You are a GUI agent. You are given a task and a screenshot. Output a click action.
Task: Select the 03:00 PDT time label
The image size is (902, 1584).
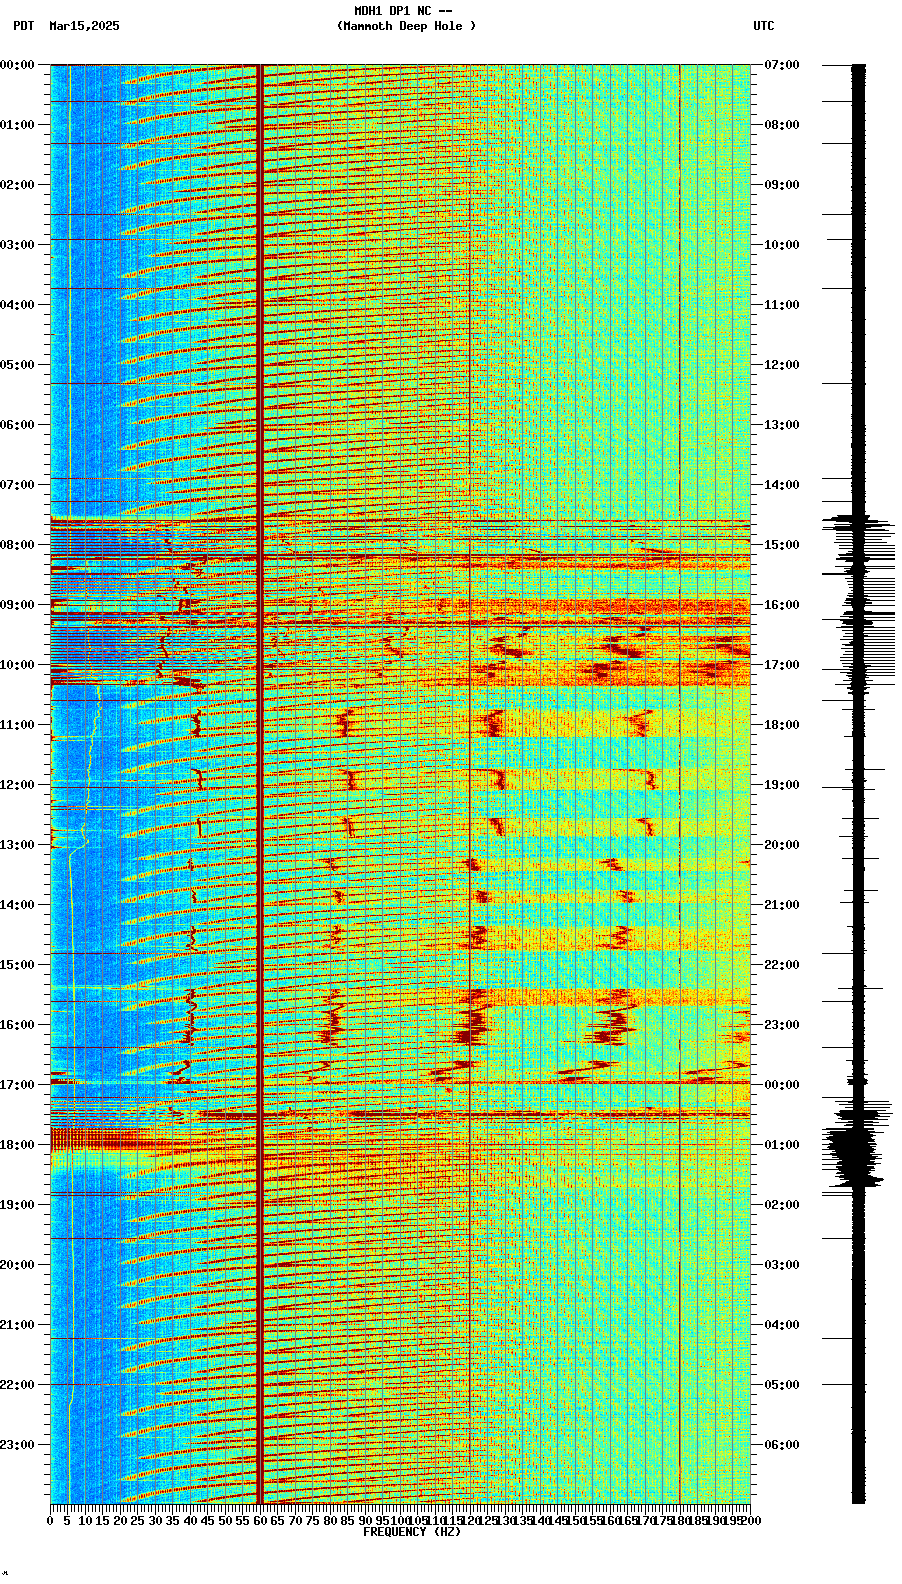(18, 245)
